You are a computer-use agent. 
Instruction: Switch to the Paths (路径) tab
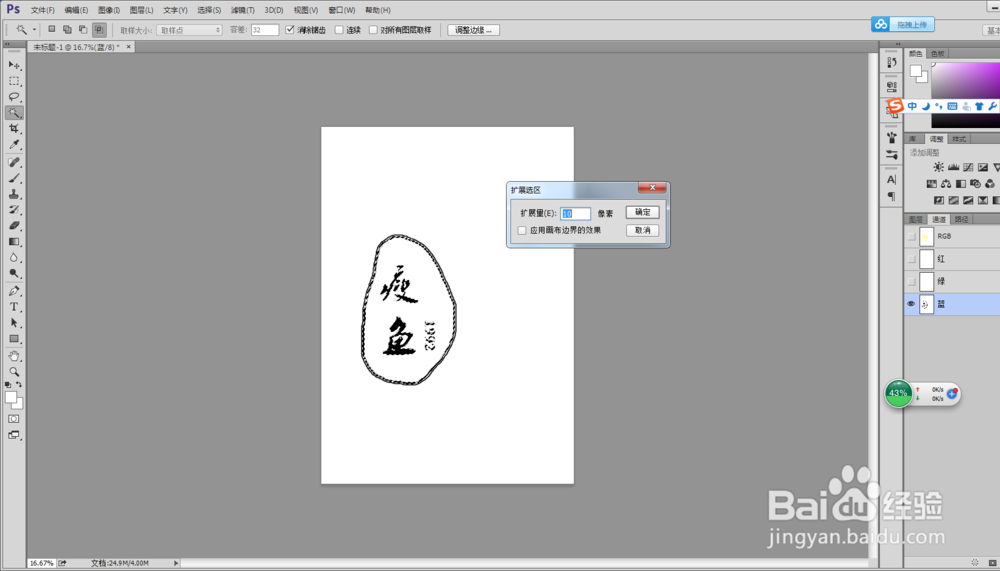(x=962, y=219)
